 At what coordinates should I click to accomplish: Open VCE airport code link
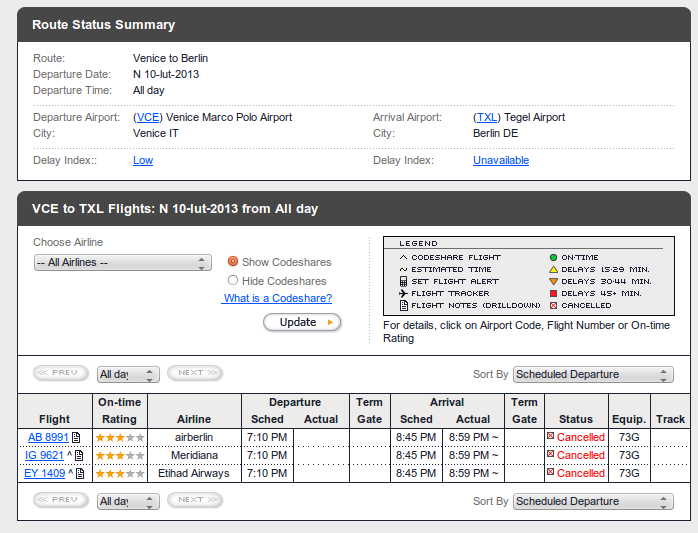click(148, 118)
